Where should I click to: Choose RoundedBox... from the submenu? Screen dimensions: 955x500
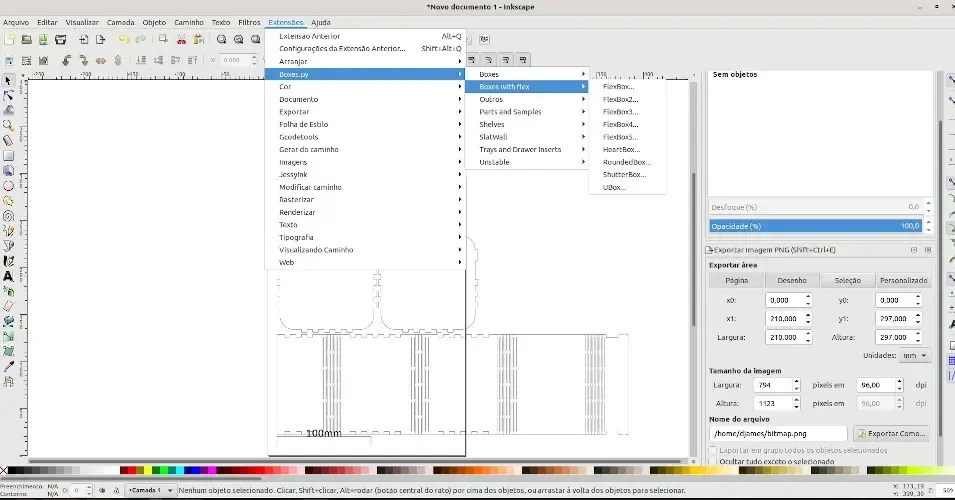(627, 162)
